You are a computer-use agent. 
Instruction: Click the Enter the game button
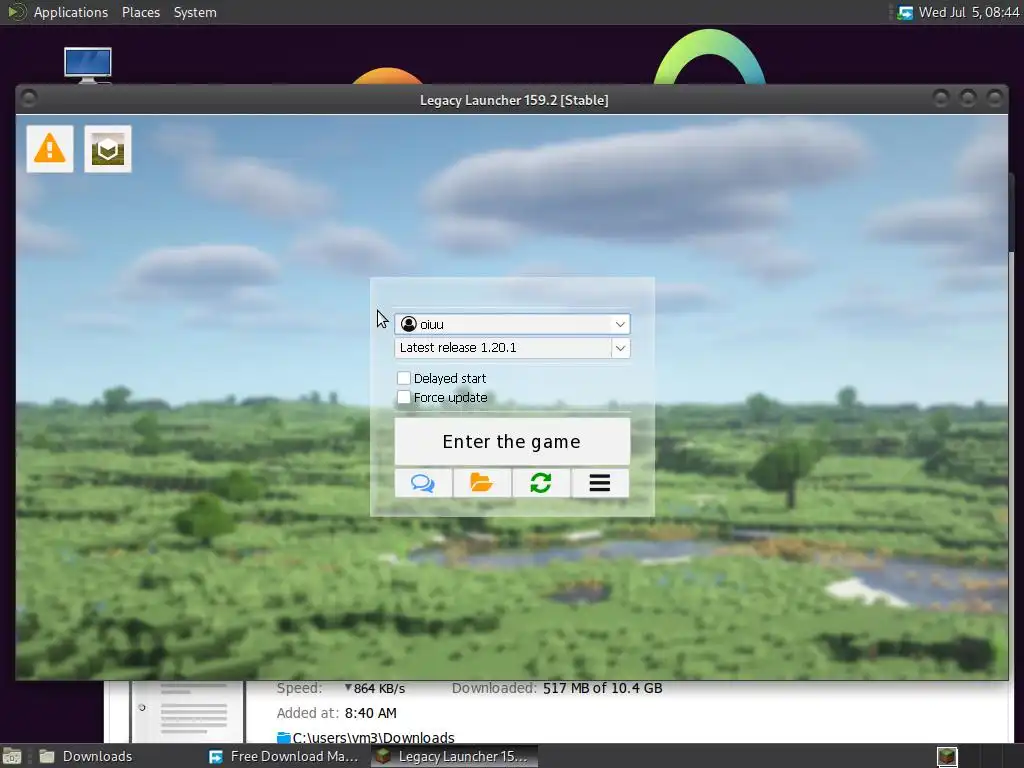(512, 441)
